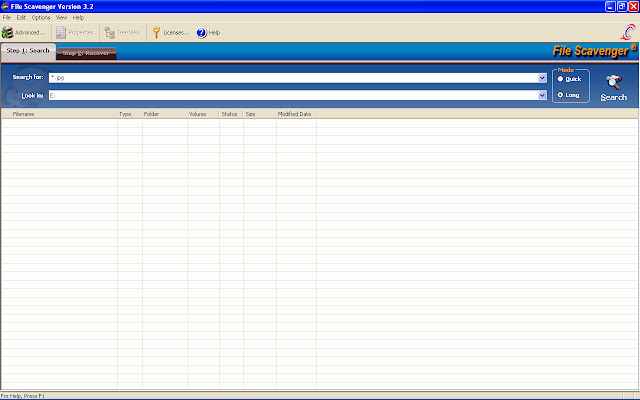Viewport: 640px width, 400px height.
Task: Sort by Status column header
Action: pos(231,114)
